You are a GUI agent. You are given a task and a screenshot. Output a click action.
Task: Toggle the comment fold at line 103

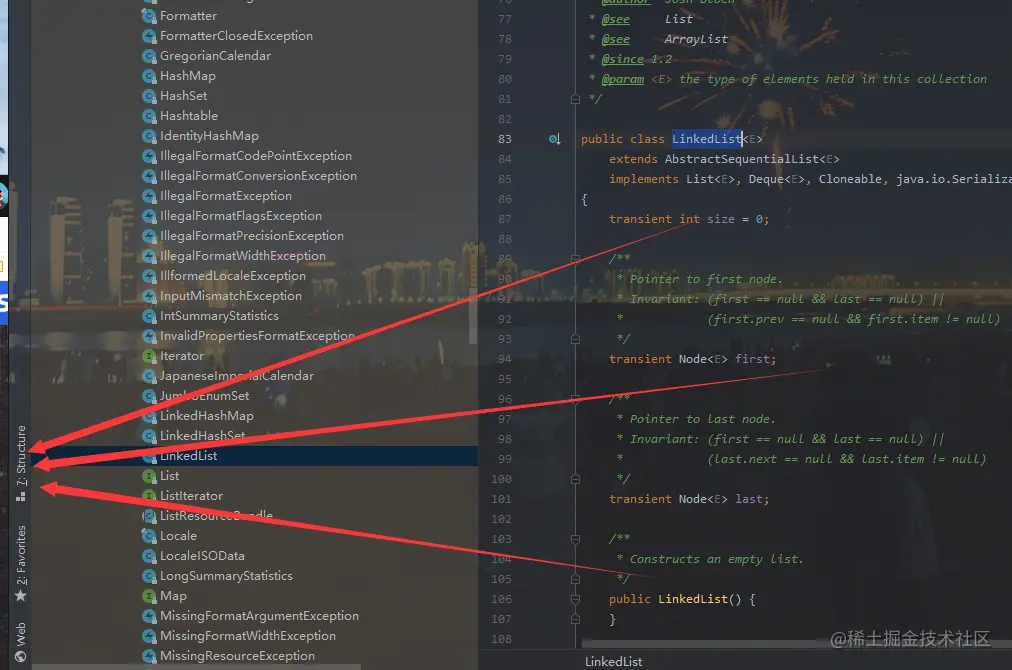pos(575,539)
